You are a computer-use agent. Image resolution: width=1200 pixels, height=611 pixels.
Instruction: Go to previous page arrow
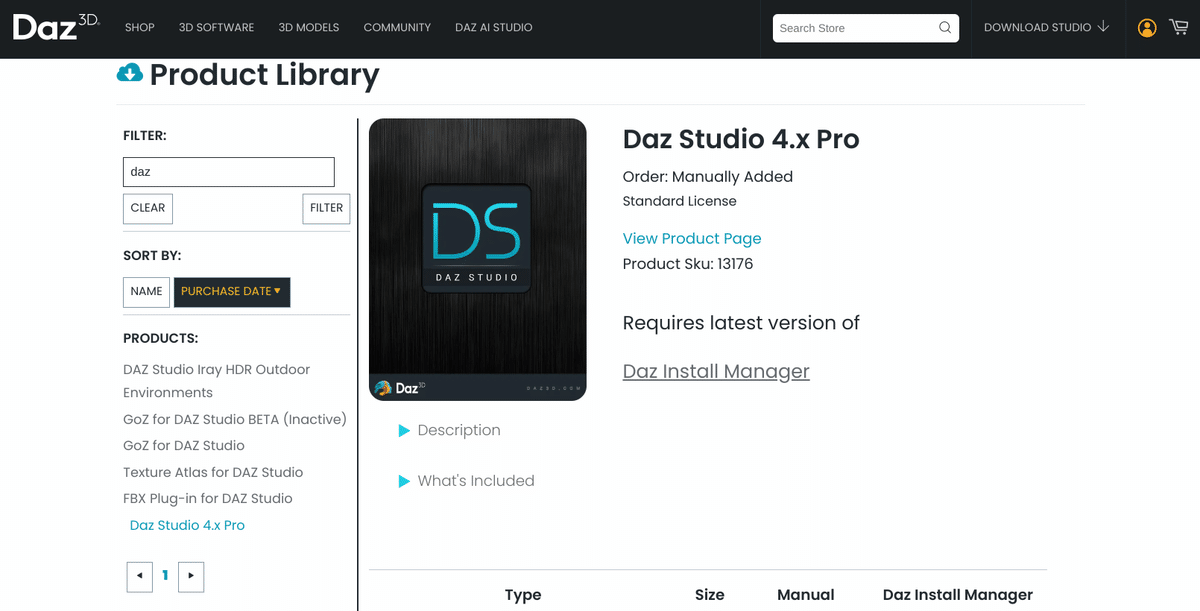(x=140, y=576)
